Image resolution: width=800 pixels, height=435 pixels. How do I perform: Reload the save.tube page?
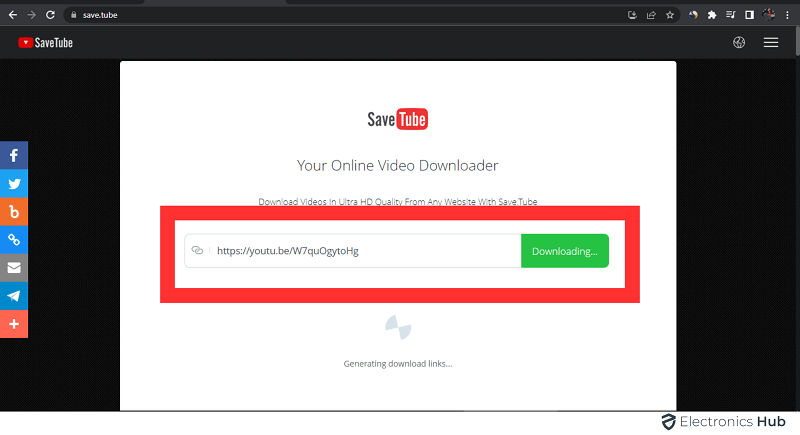click(50, 15)
